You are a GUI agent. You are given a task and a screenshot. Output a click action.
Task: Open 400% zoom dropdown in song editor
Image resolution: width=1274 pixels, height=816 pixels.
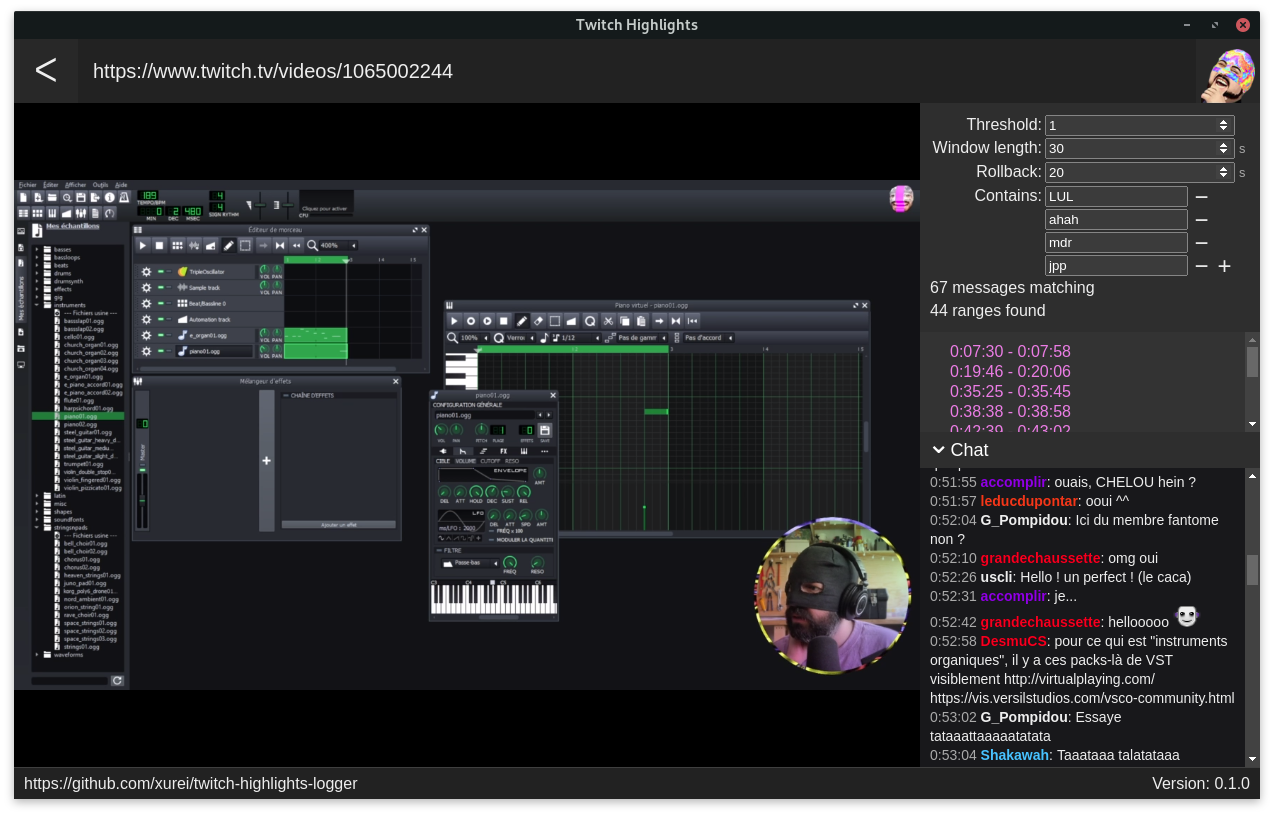pyautogui.click(x=337, y=245)
